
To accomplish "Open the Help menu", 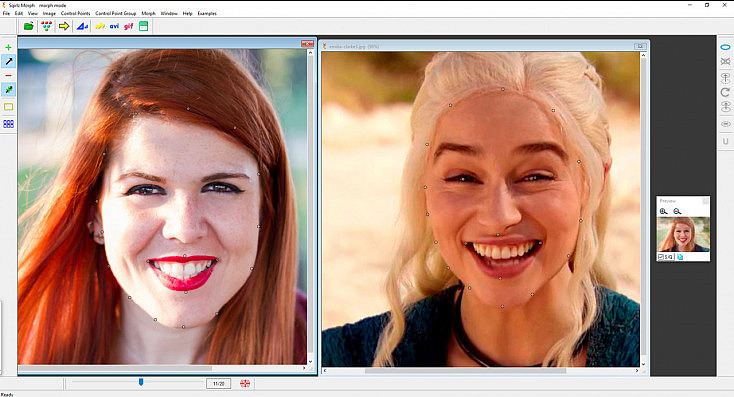I will [187, 13].
